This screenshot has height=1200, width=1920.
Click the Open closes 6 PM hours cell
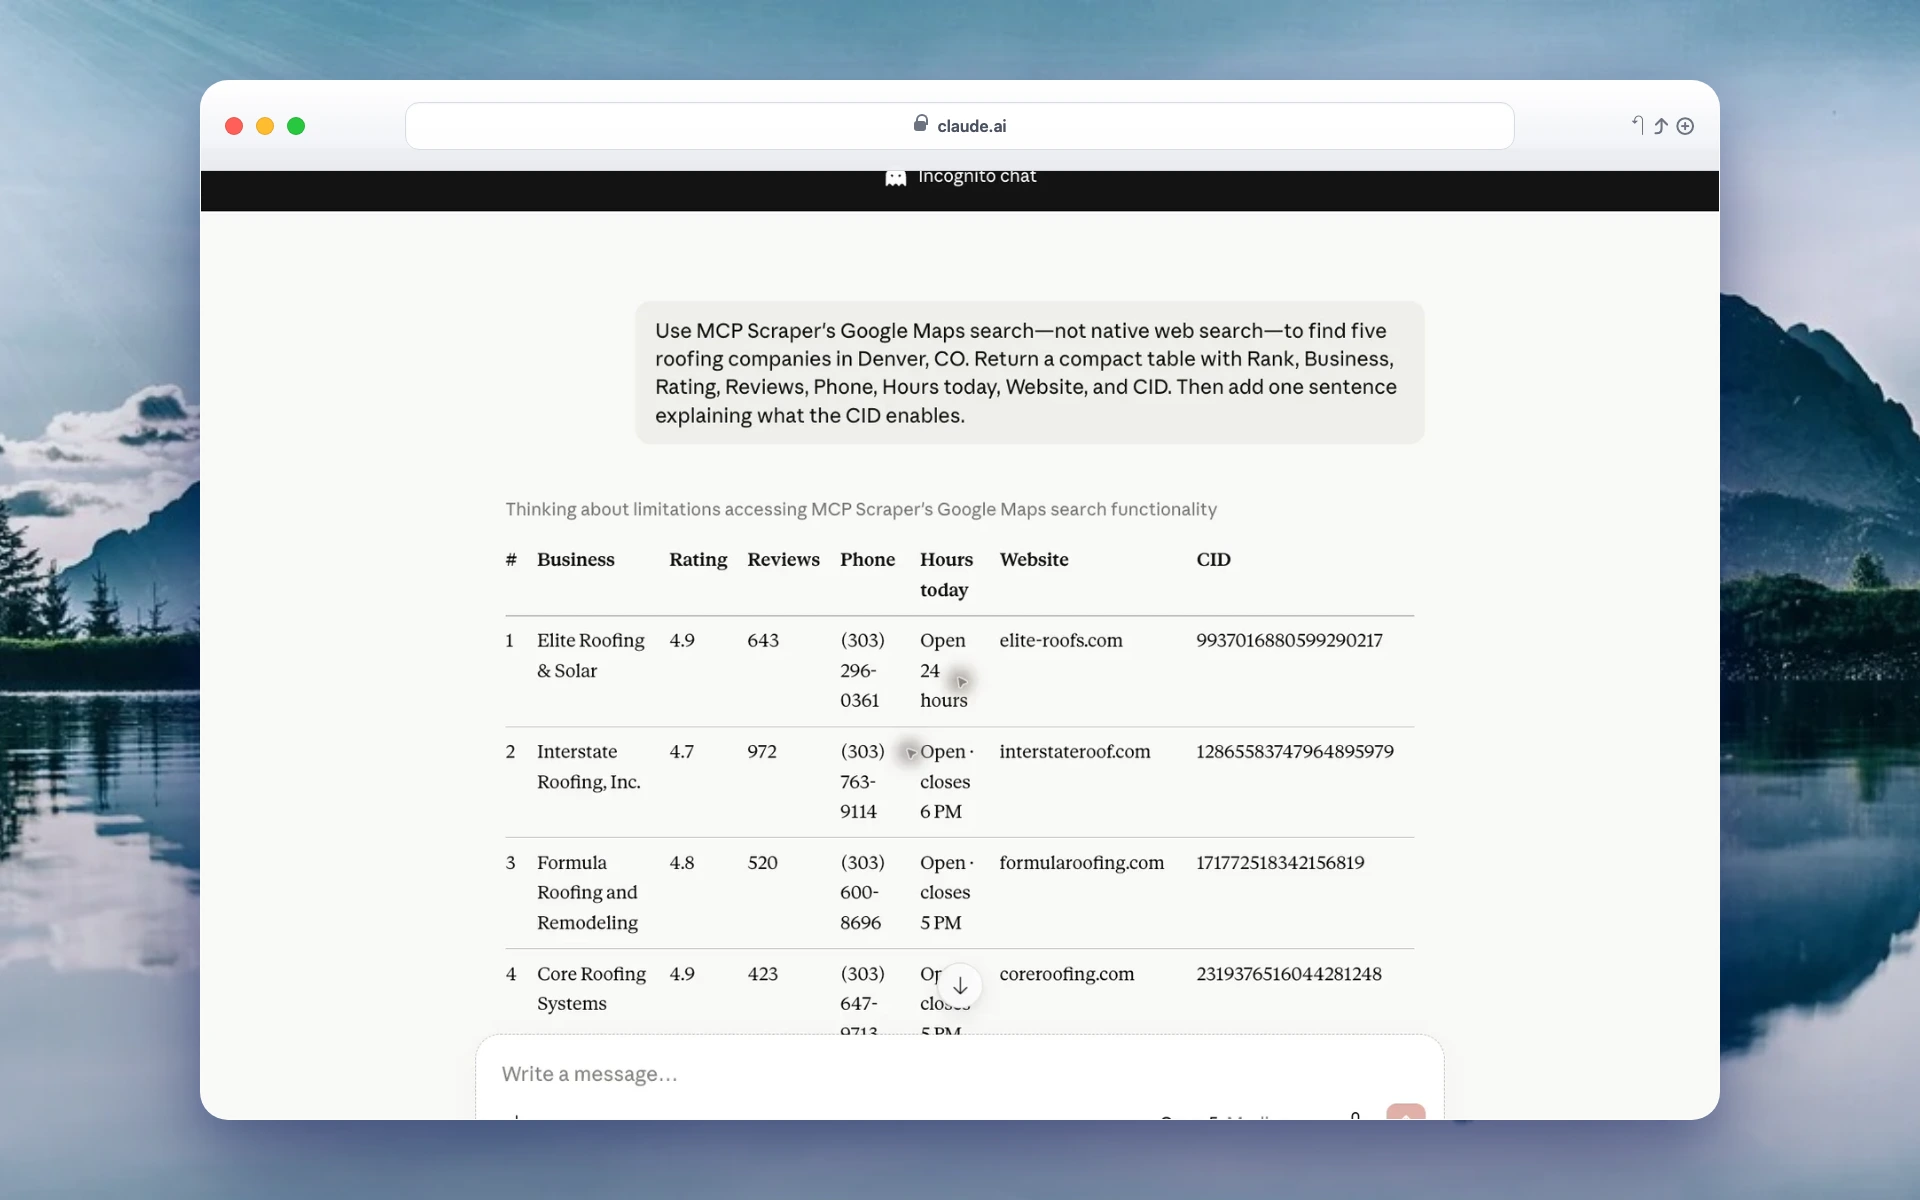(946, 781)
